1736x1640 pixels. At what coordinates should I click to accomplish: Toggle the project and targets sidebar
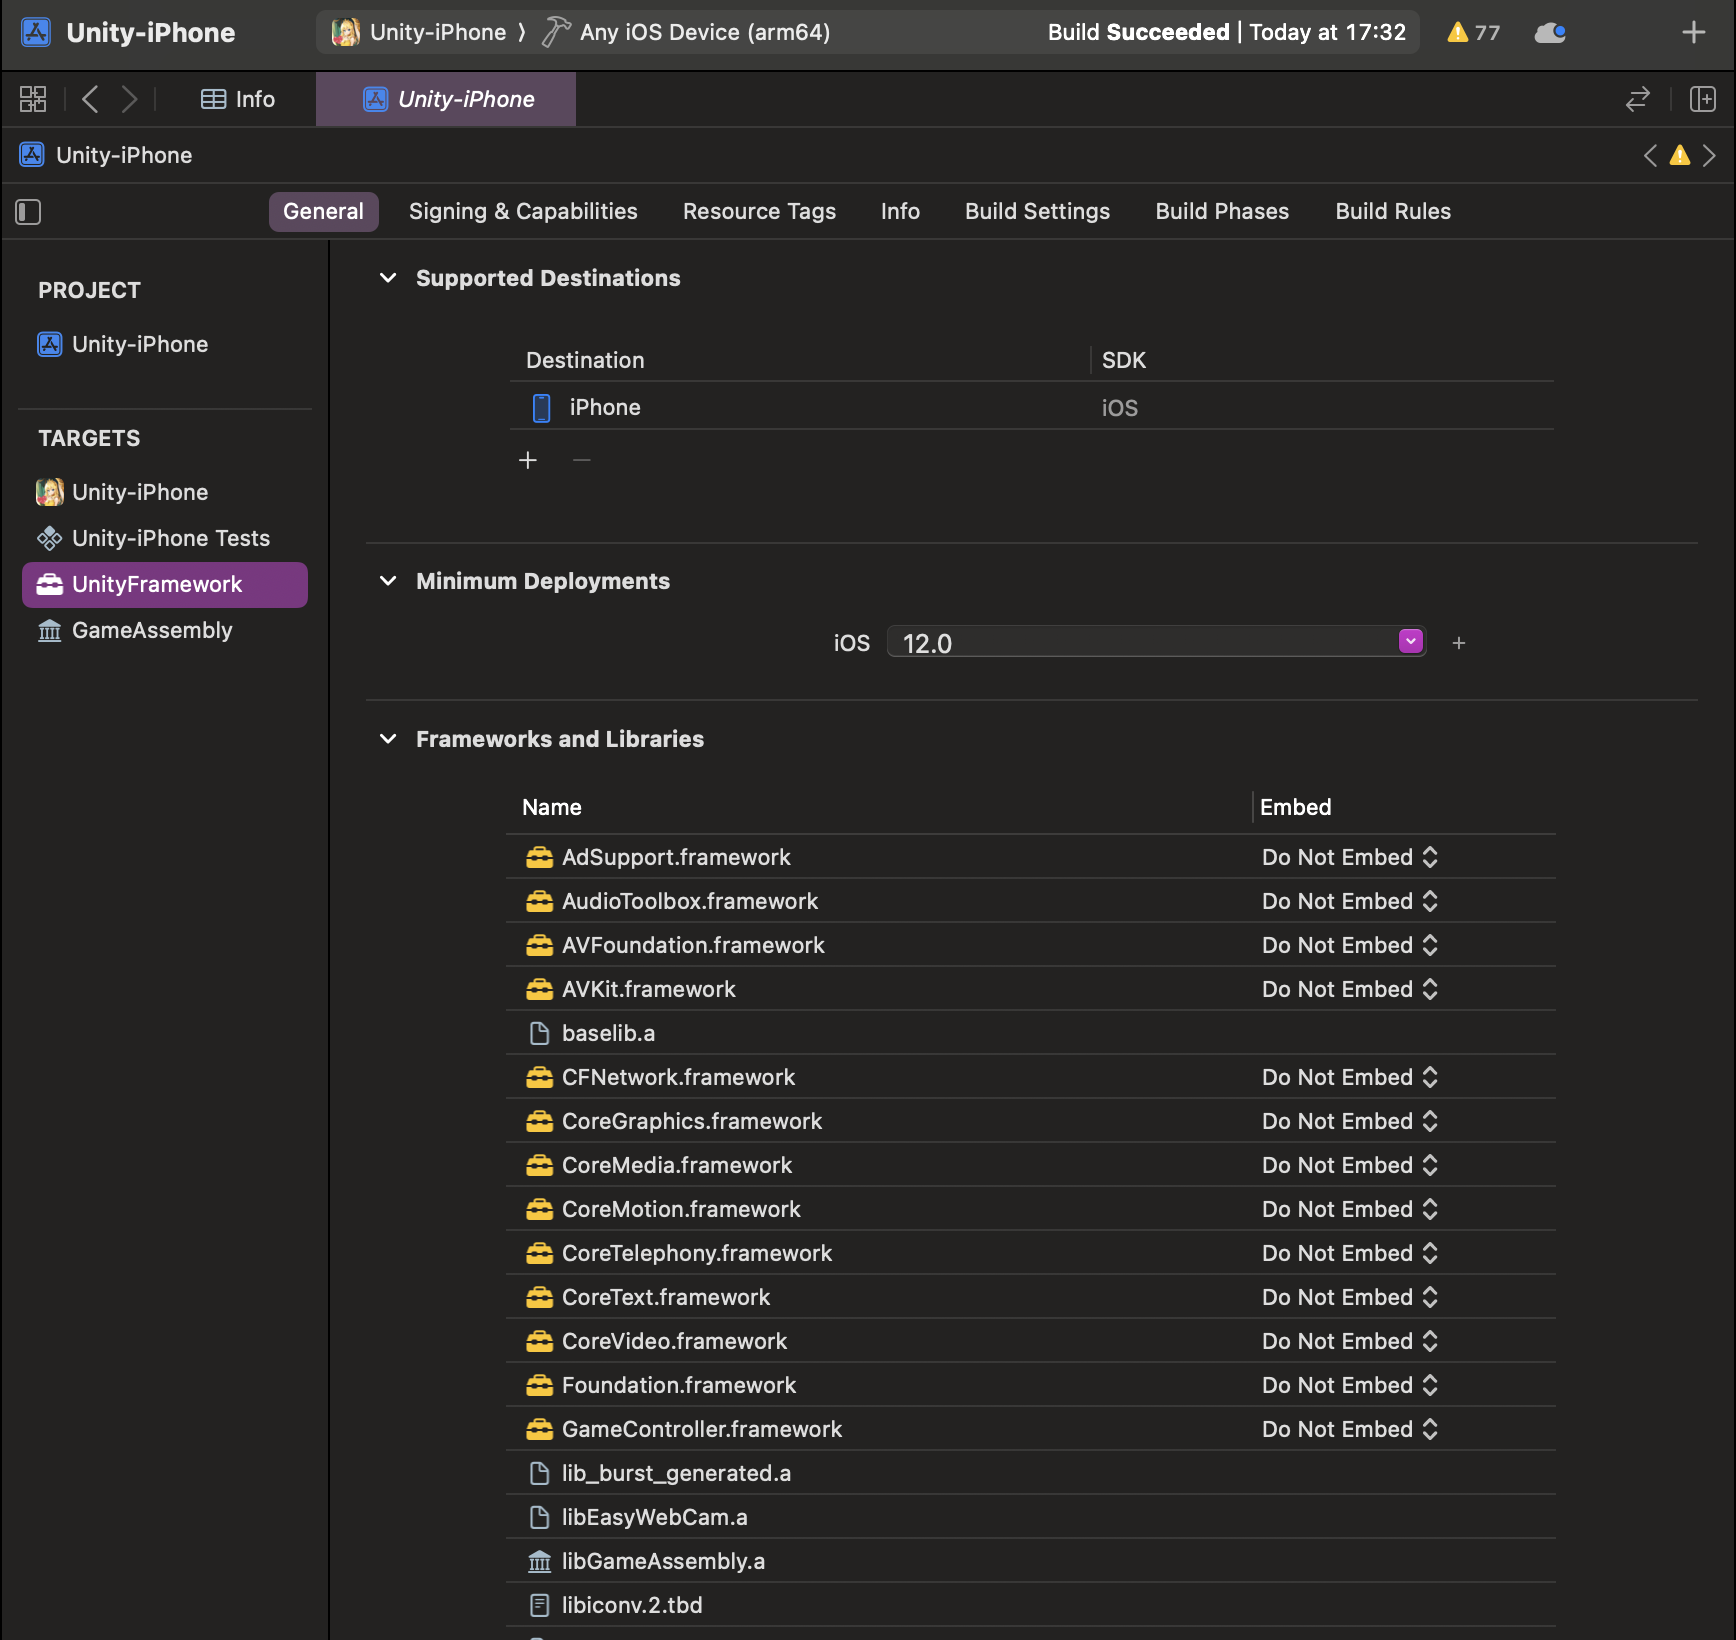point(28,212)
